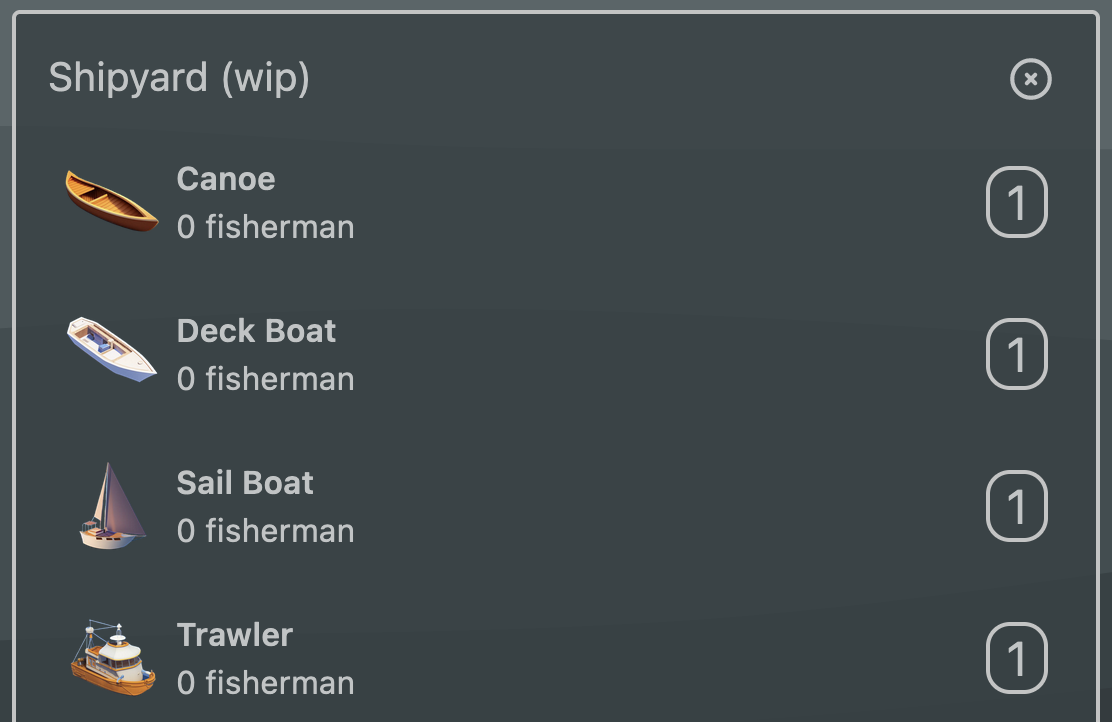Click the Sail Boat icon
1112x722 pixels.
coord(111,506)
